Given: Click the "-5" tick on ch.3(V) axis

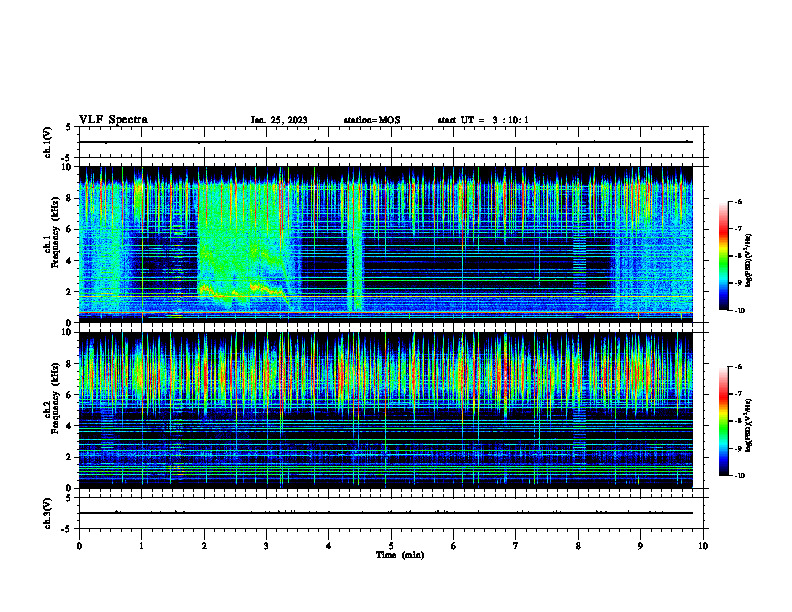Looking at the screenshot, I should pos(67,529).
